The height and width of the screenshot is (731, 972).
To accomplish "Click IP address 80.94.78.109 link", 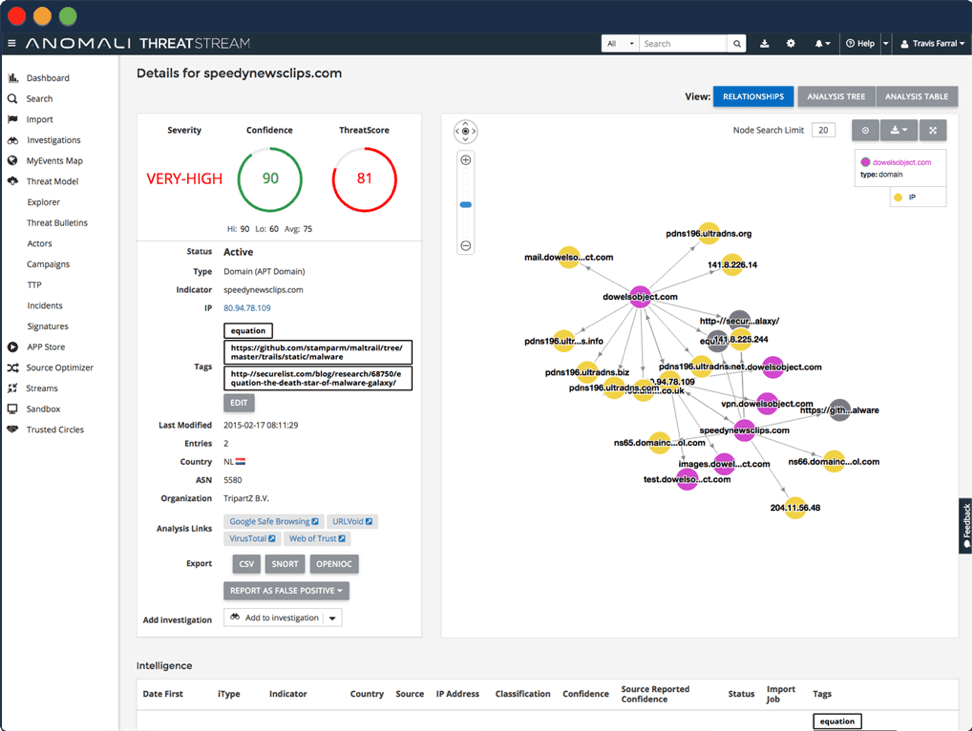I will coord(247,308).
